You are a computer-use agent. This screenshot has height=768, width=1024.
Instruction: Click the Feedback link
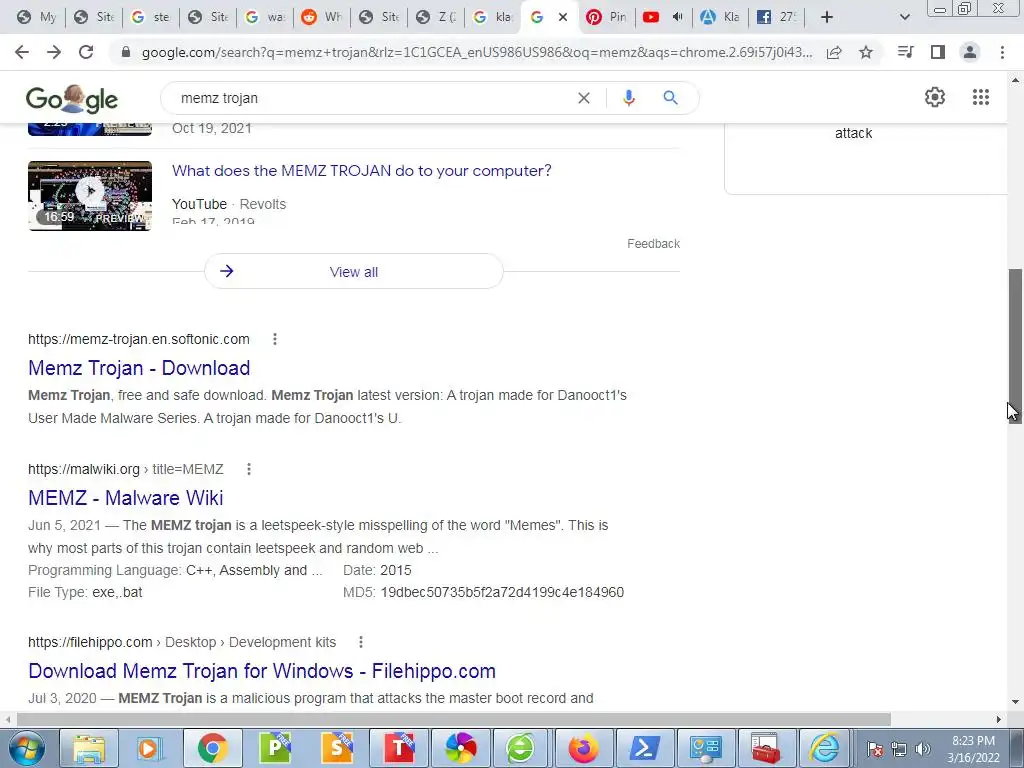(x=654, y=244)
